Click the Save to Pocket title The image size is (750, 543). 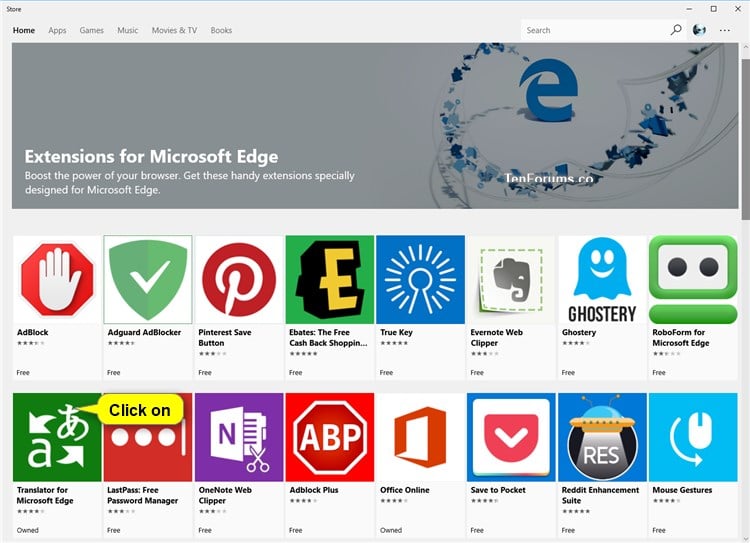[498, 490]
